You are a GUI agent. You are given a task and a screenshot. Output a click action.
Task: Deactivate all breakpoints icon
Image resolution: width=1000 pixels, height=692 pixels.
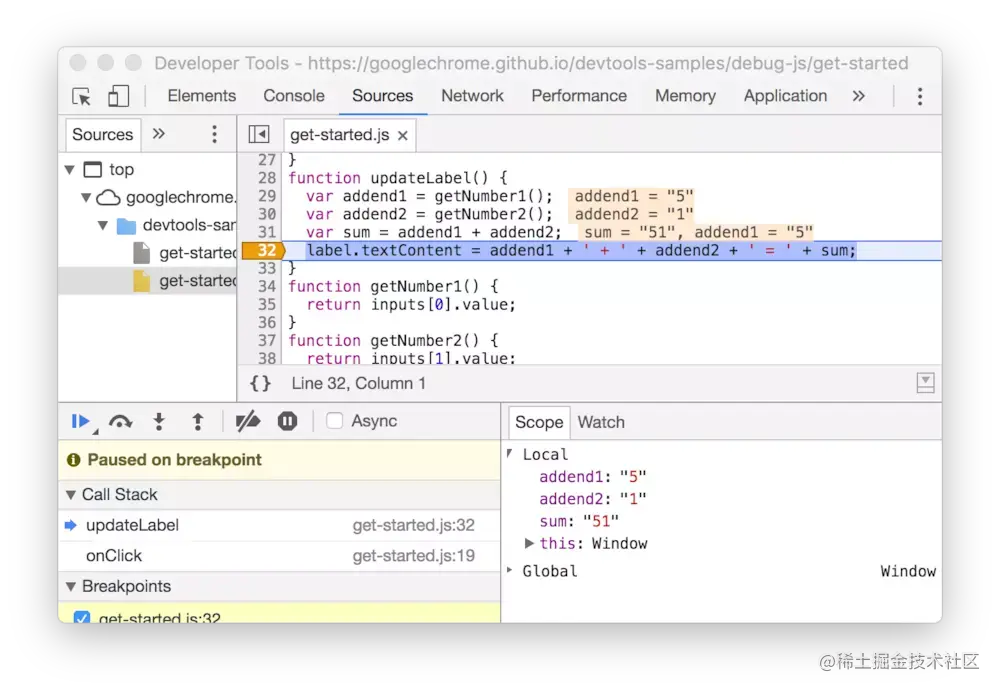247,422
